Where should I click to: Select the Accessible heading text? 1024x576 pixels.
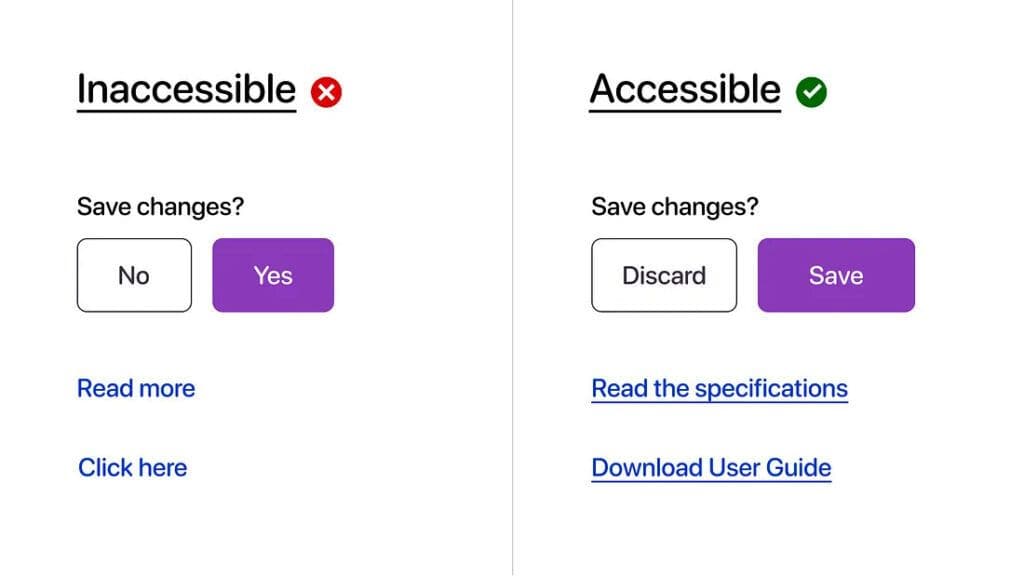(x=685, y=89)
